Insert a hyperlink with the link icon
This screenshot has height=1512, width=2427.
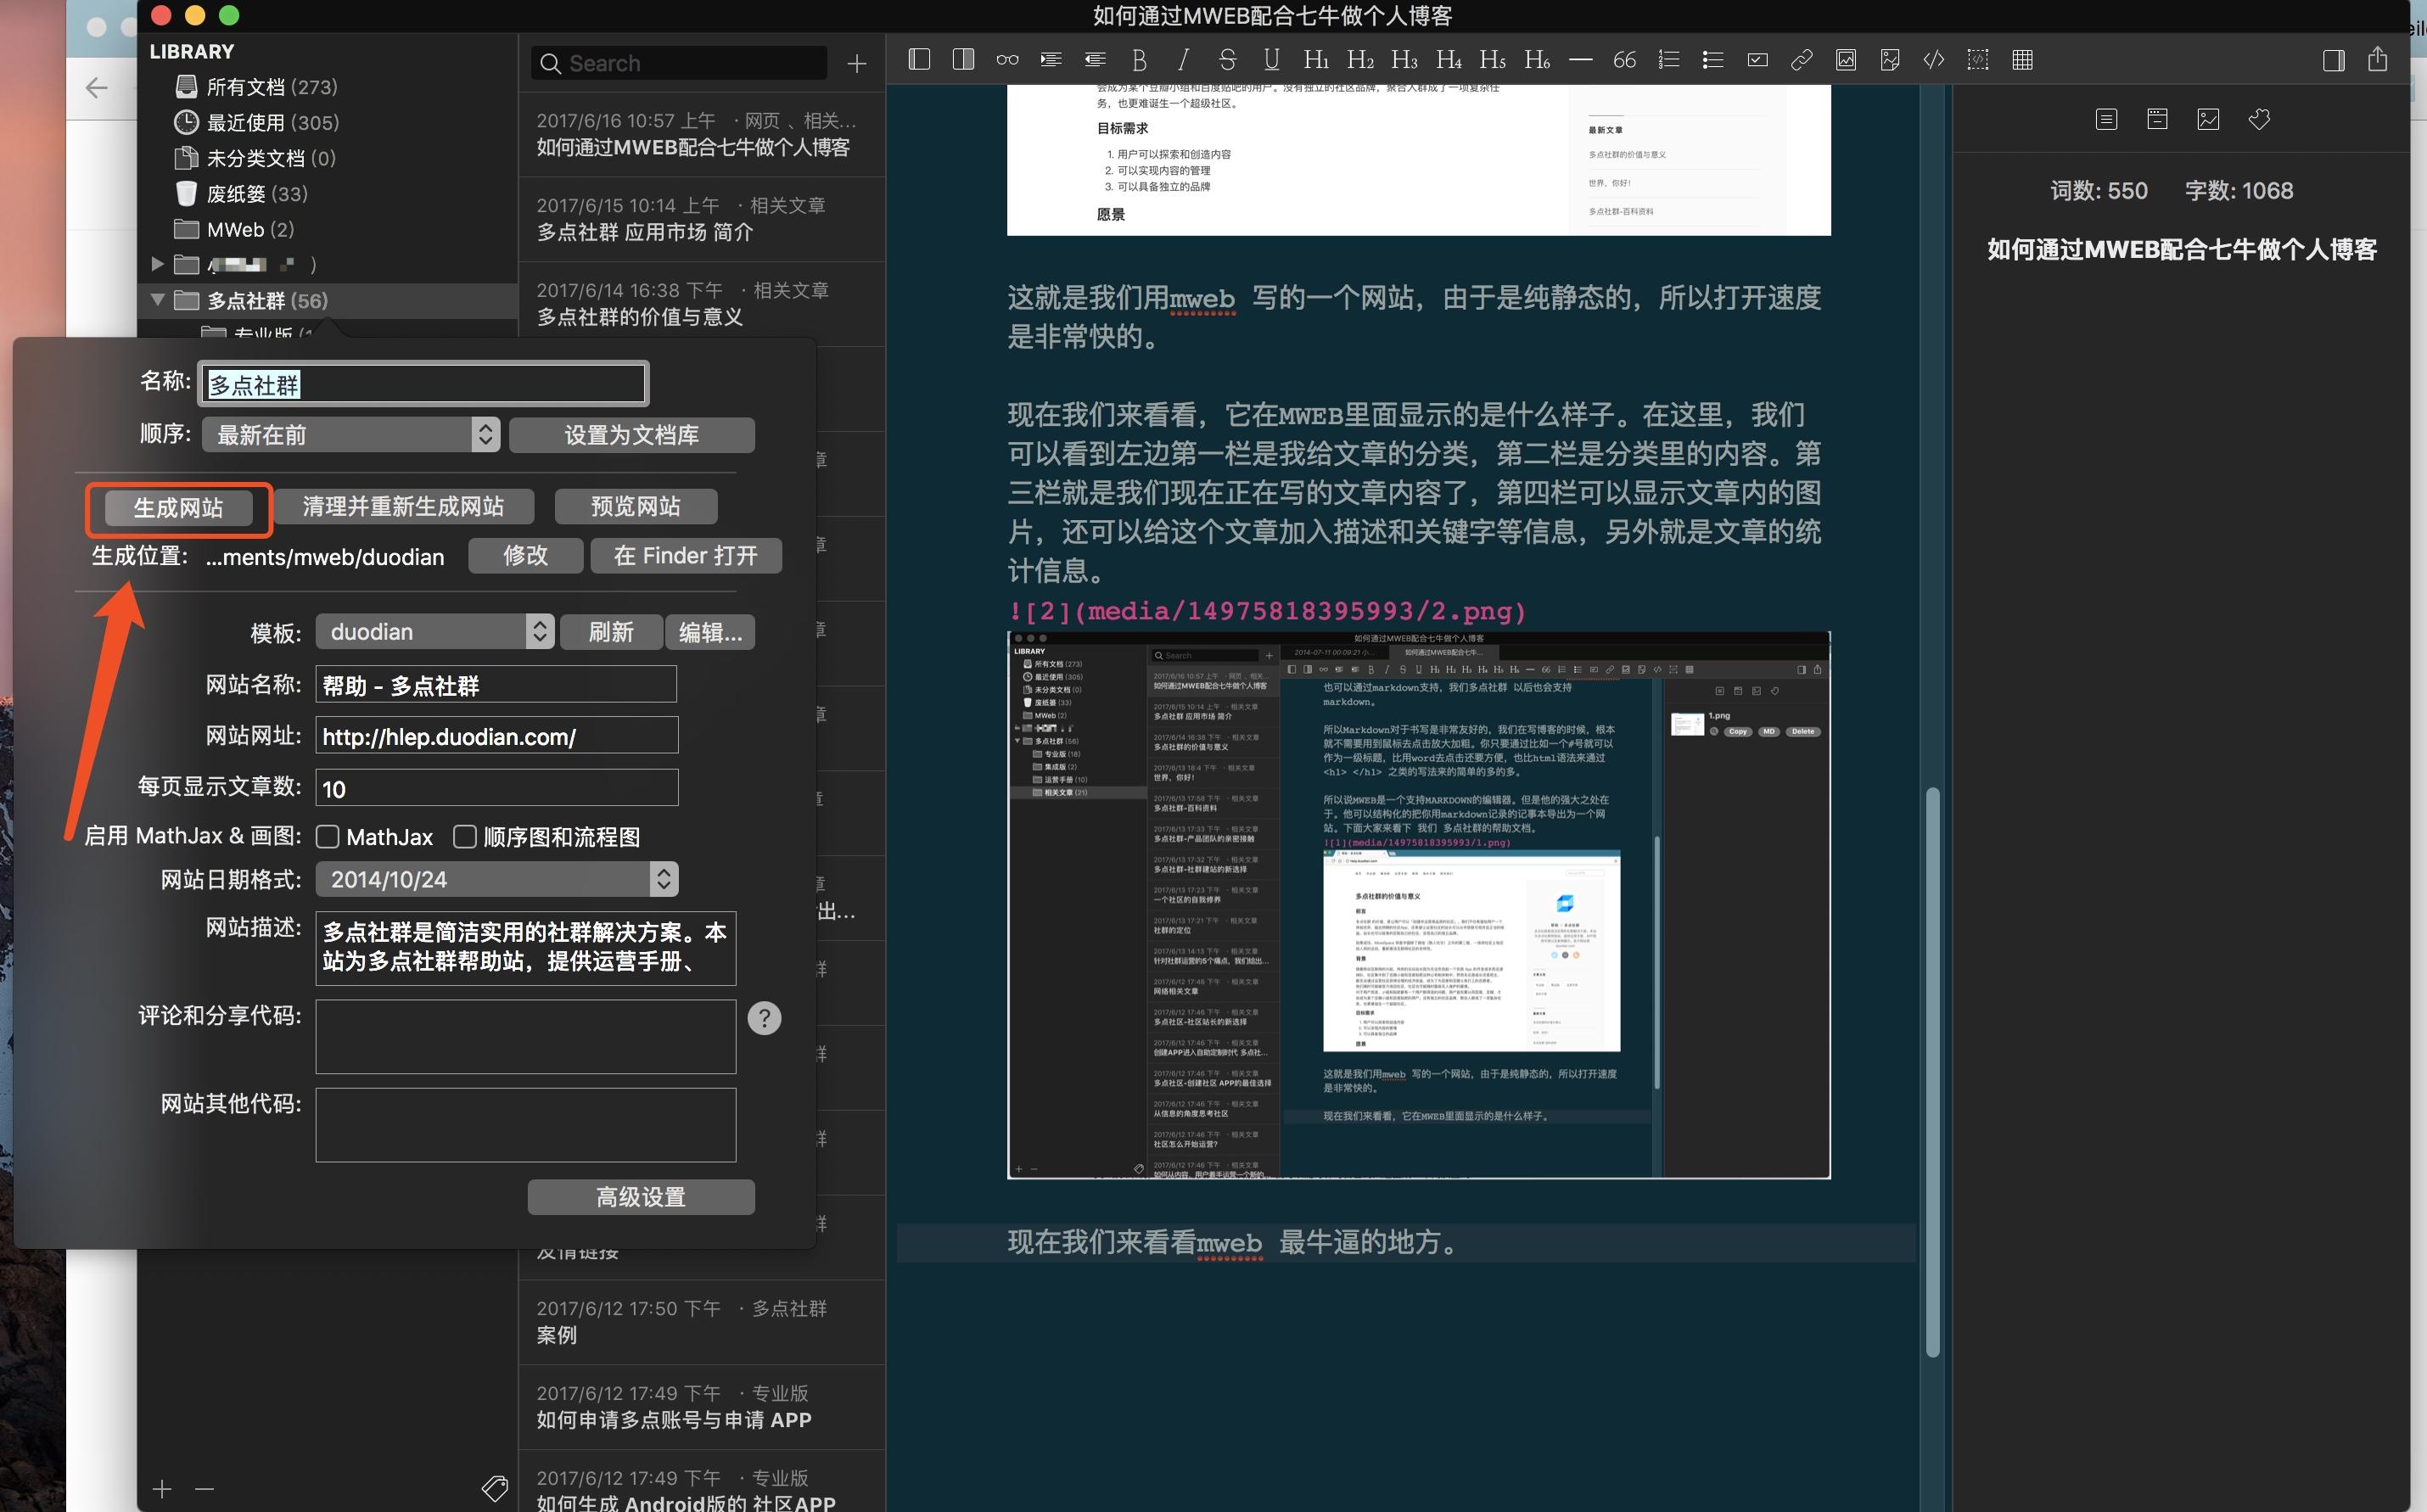[1801, 60]
